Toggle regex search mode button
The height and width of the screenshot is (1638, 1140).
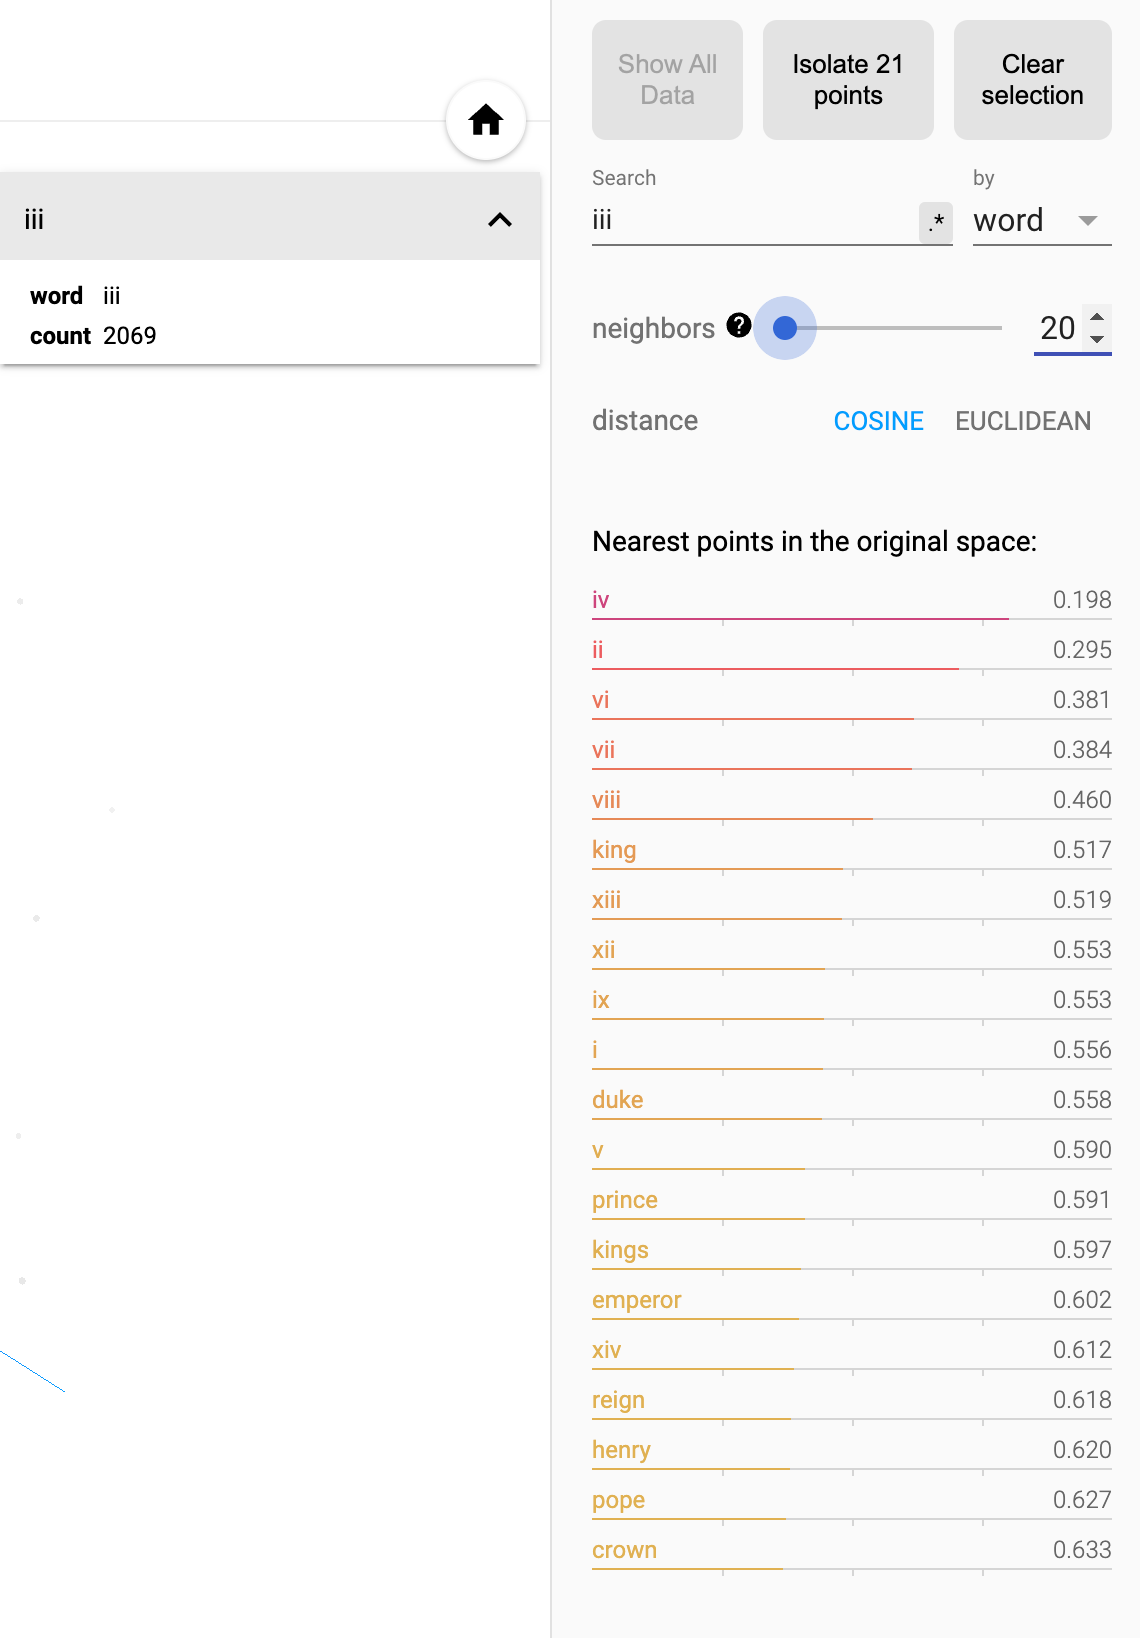(935, 222)
